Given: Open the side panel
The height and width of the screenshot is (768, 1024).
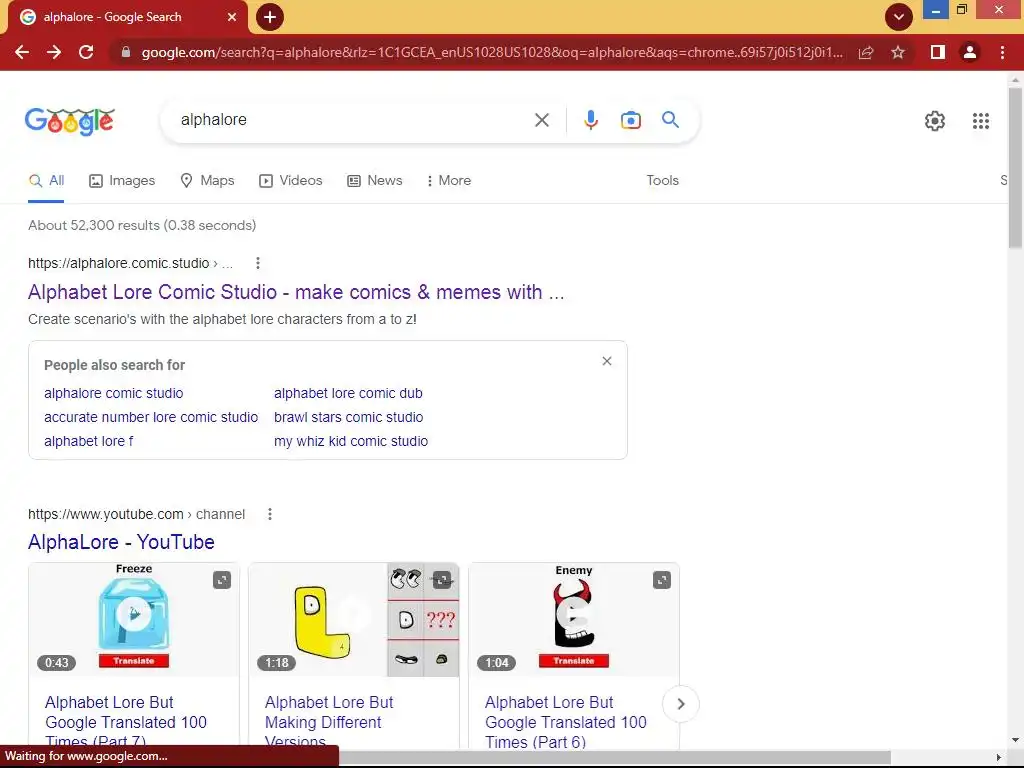Looking at the screenshot, I should tap(937, 52).
